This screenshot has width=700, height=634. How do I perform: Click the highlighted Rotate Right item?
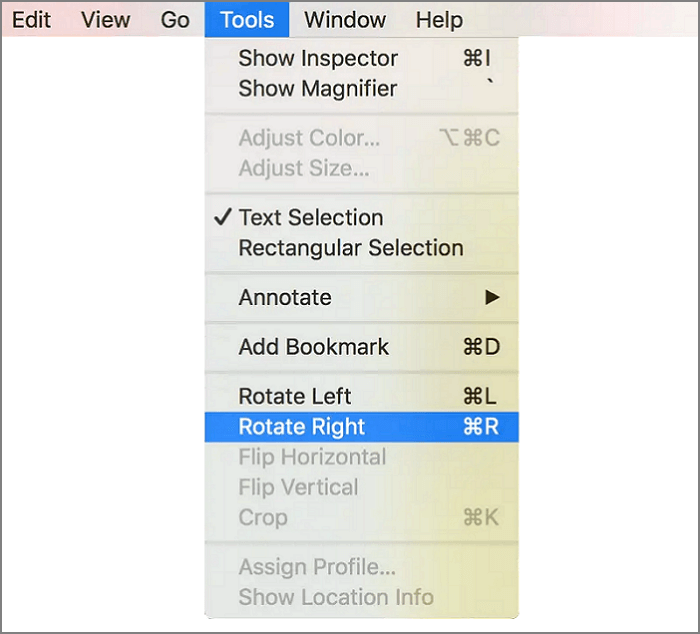pos(302,427)
